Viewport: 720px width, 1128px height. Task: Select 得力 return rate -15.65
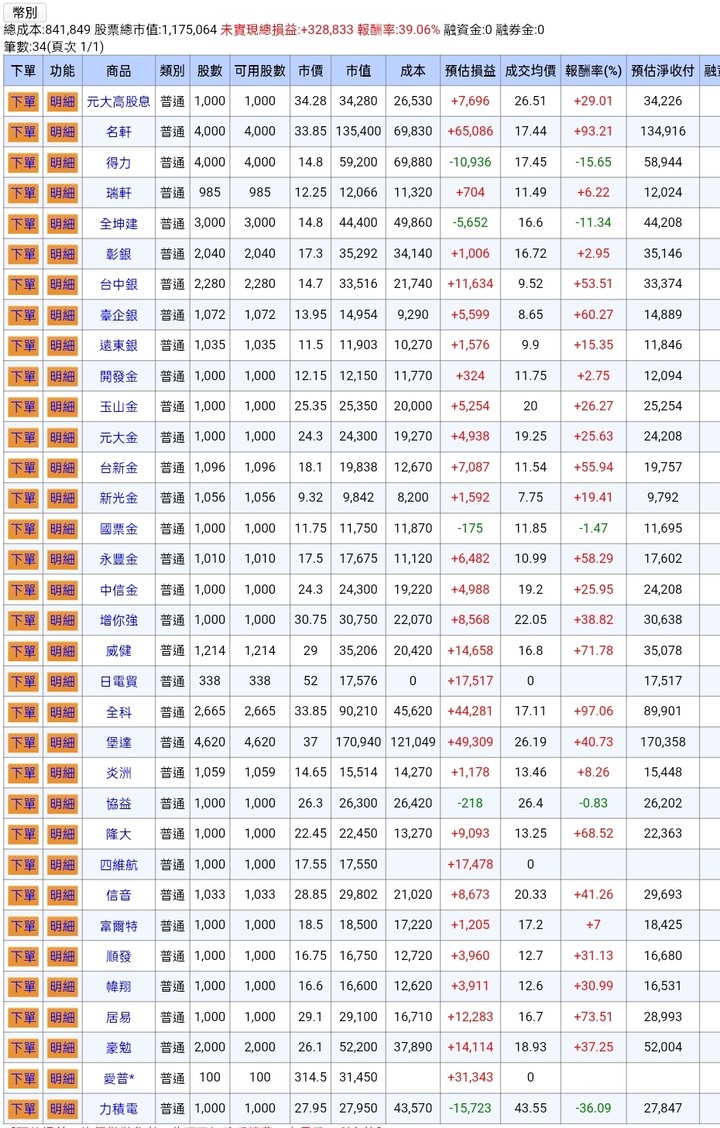pos(593,163)
